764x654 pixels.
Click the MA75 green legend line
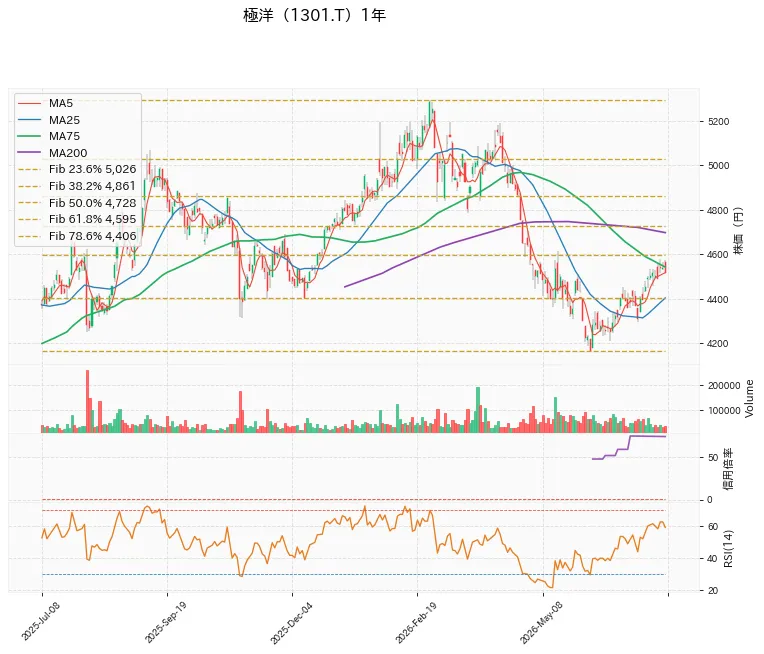[x=29, y=136]
